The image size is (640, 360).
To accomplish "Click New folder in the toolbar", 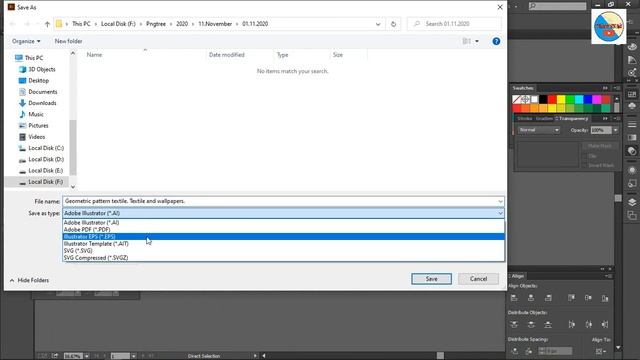I will coord(68,41).
